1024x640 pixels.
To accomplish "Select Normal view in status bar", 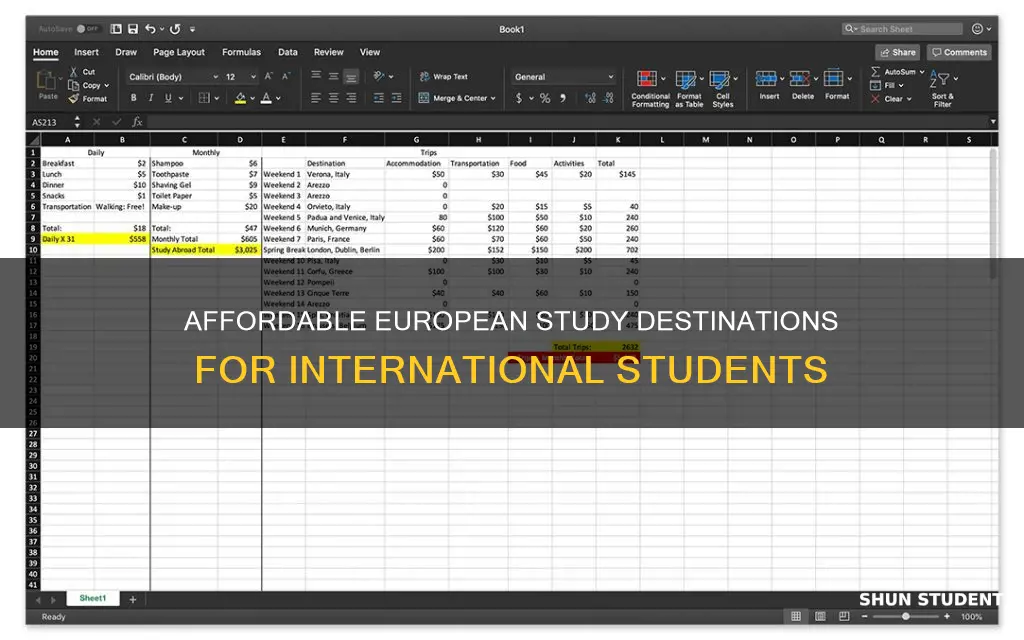I will (x=796, y=616).
